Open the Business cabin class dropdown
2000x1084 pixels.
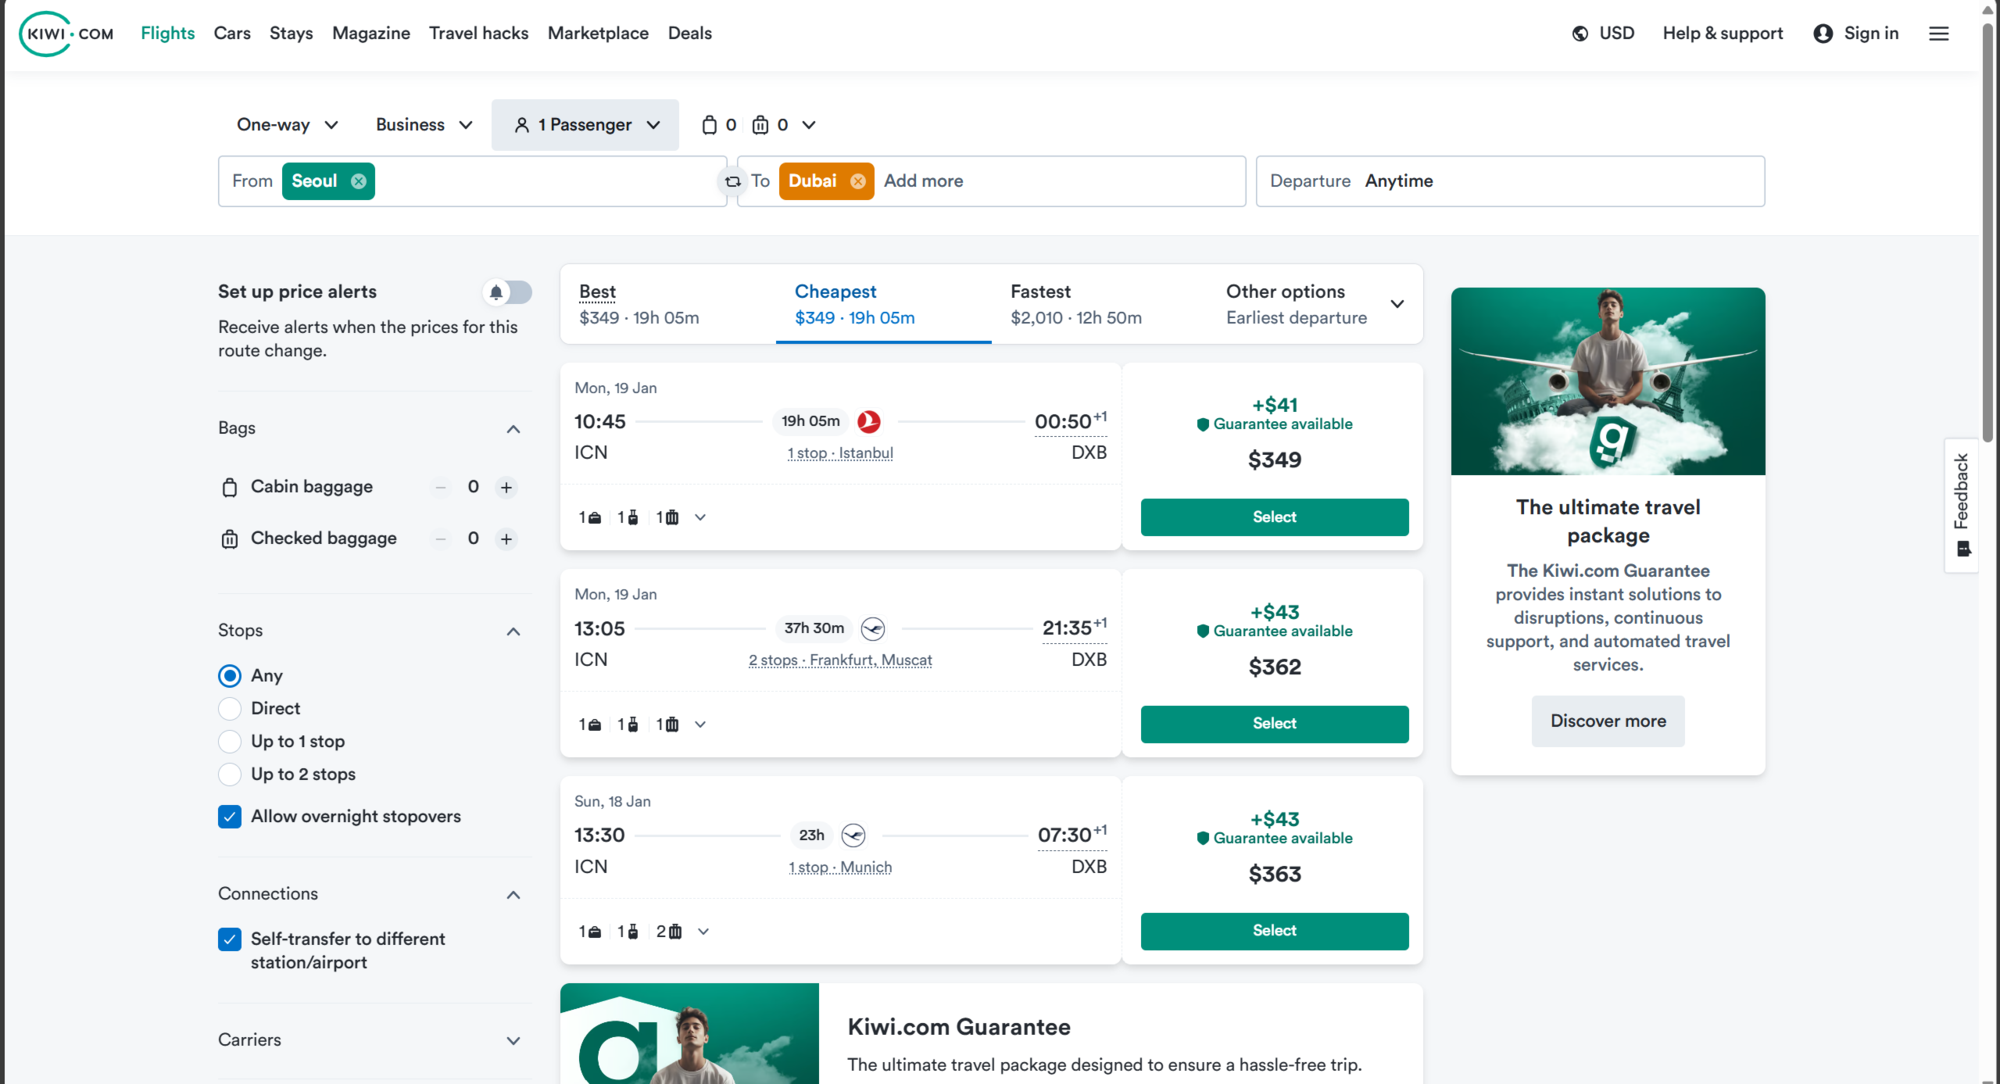point(424,125)
